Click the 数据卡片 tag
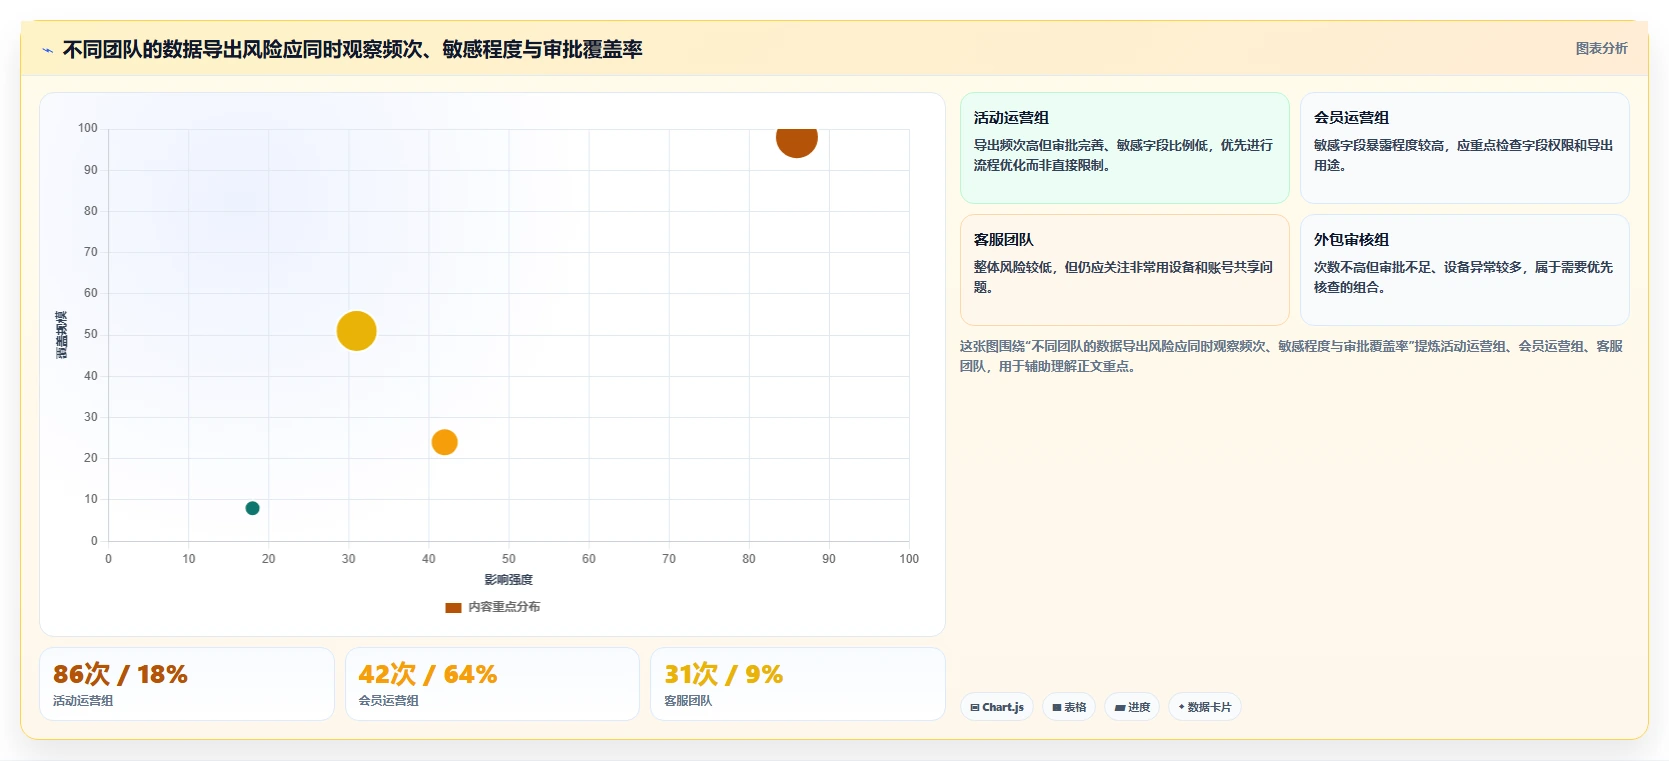 coord(1204,707)
